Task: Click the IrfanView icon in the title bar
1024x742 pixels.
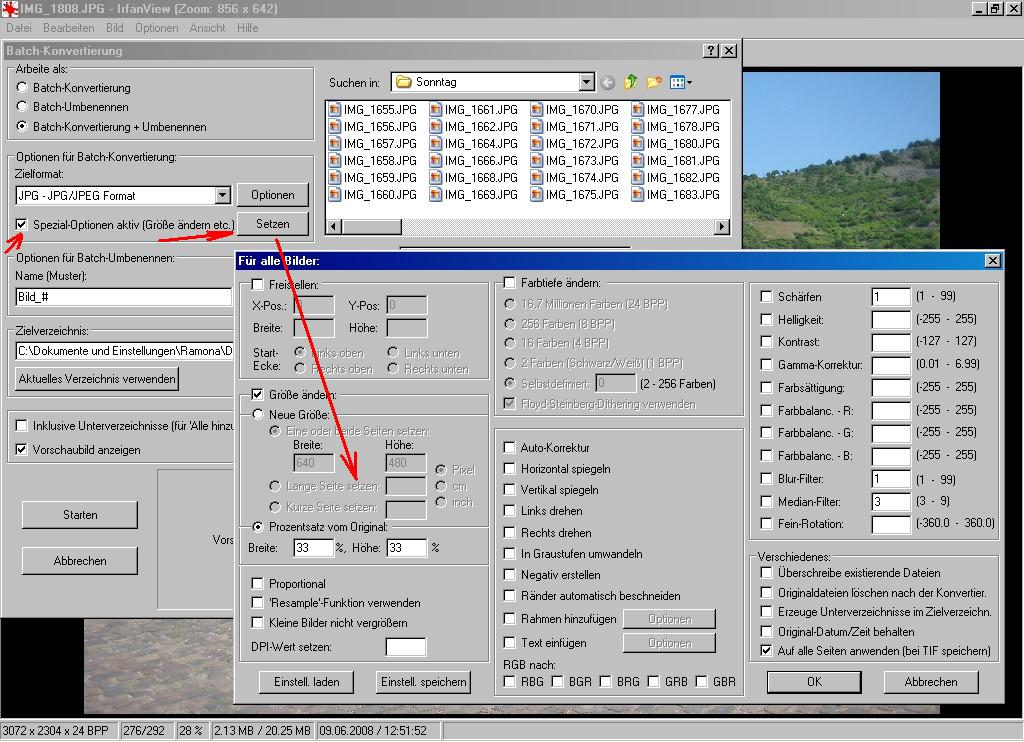Action: (x=9, y=9)
